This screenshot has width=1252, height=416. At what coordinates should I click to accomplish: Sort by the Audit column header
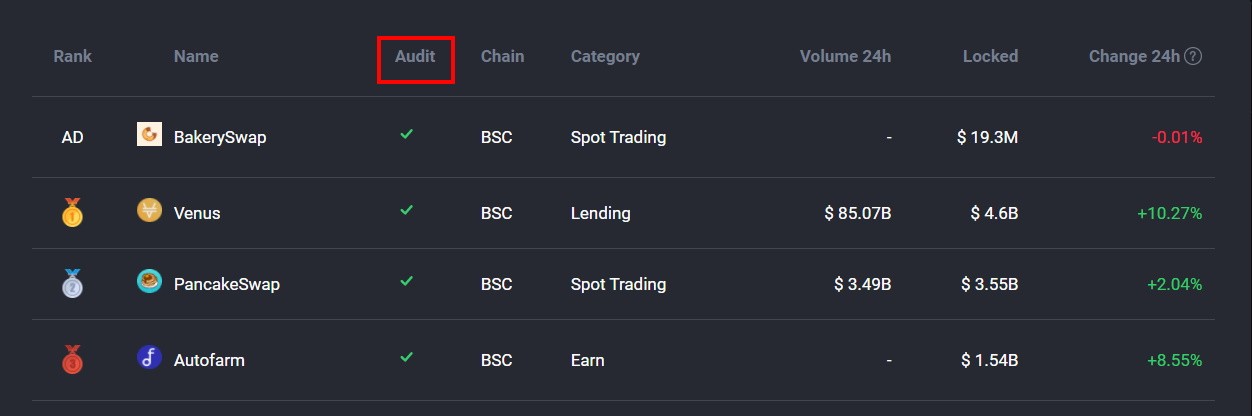[415, 57]
